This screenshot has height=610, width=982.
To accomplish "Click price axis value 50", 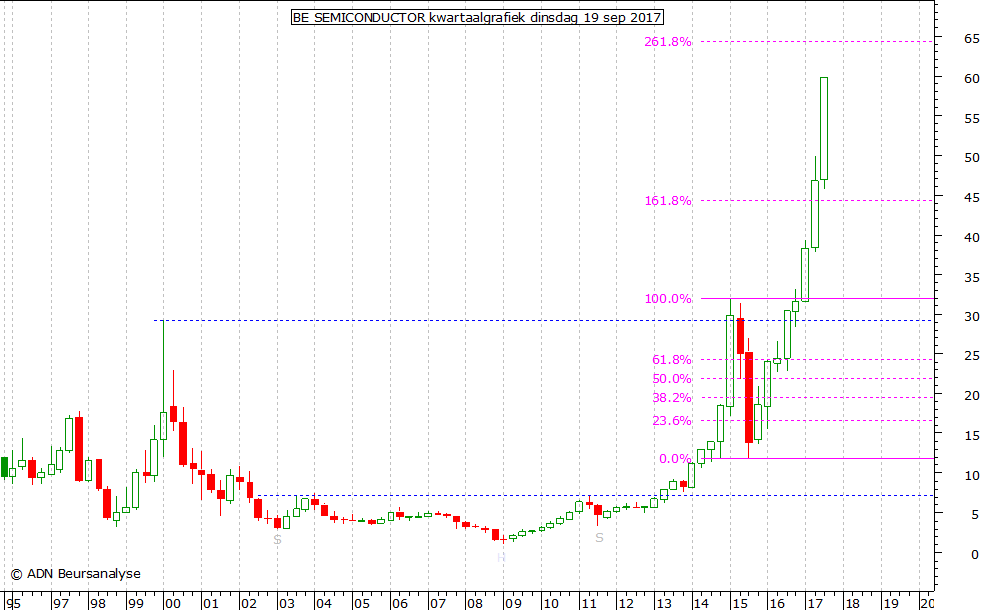I will click(x=971, y=158).
